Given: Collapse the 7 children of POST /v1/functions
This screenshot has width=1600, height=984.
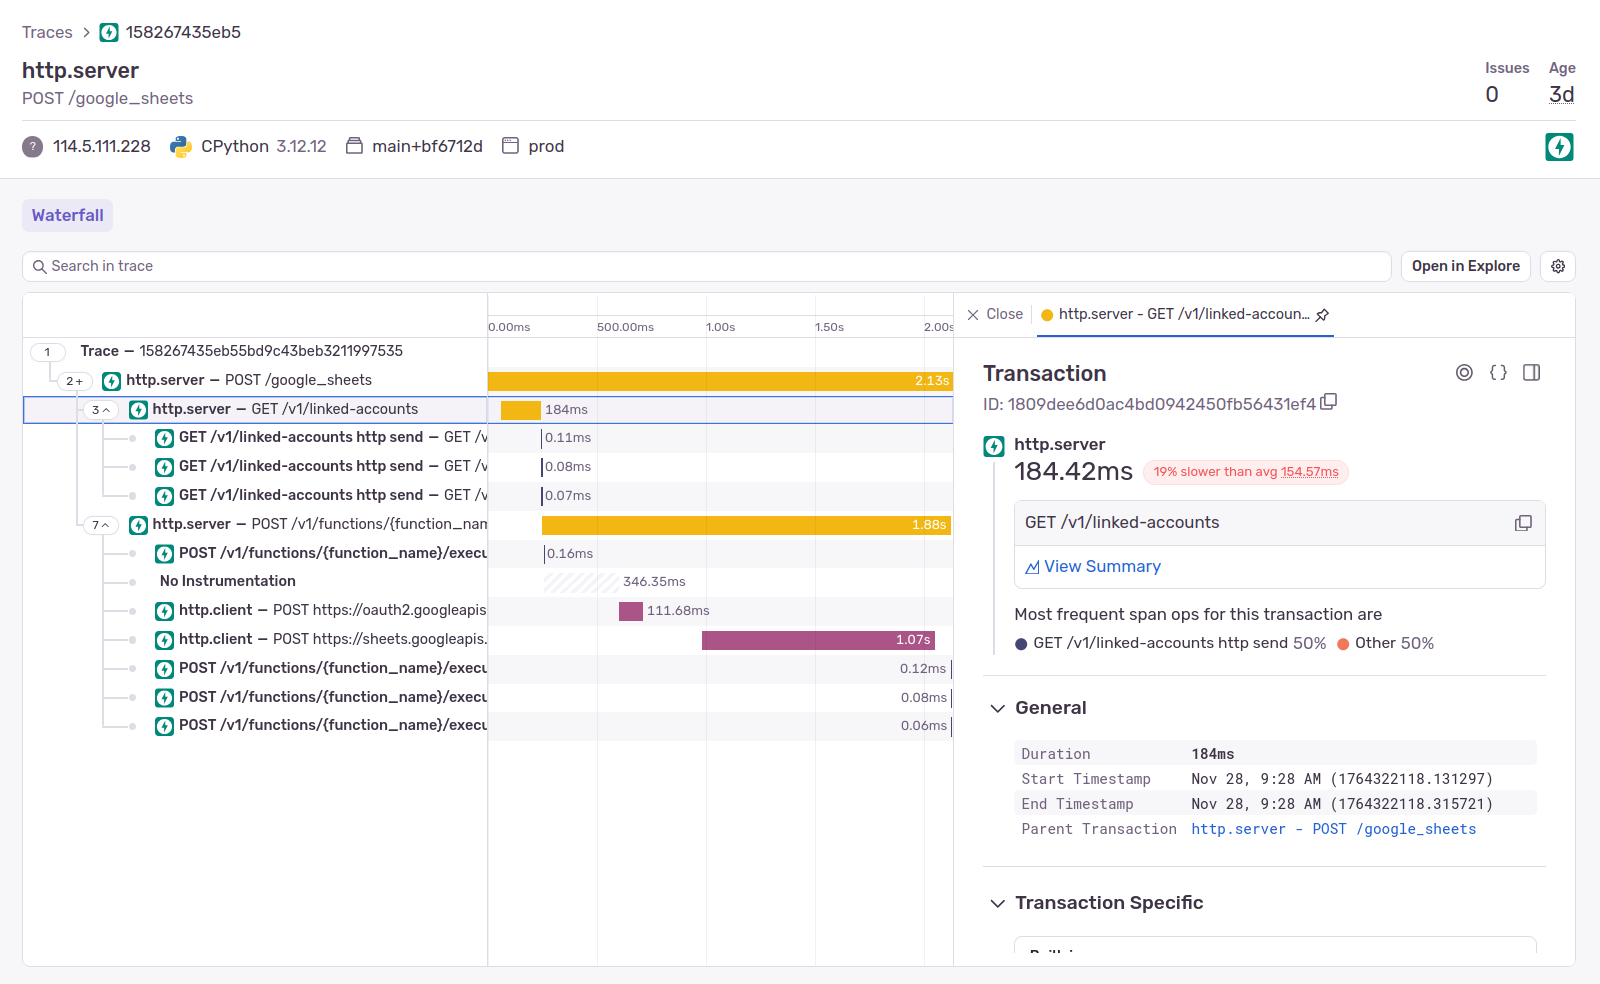Looking at the screenshot, I should pyautogui.click(x=101, y=525).
